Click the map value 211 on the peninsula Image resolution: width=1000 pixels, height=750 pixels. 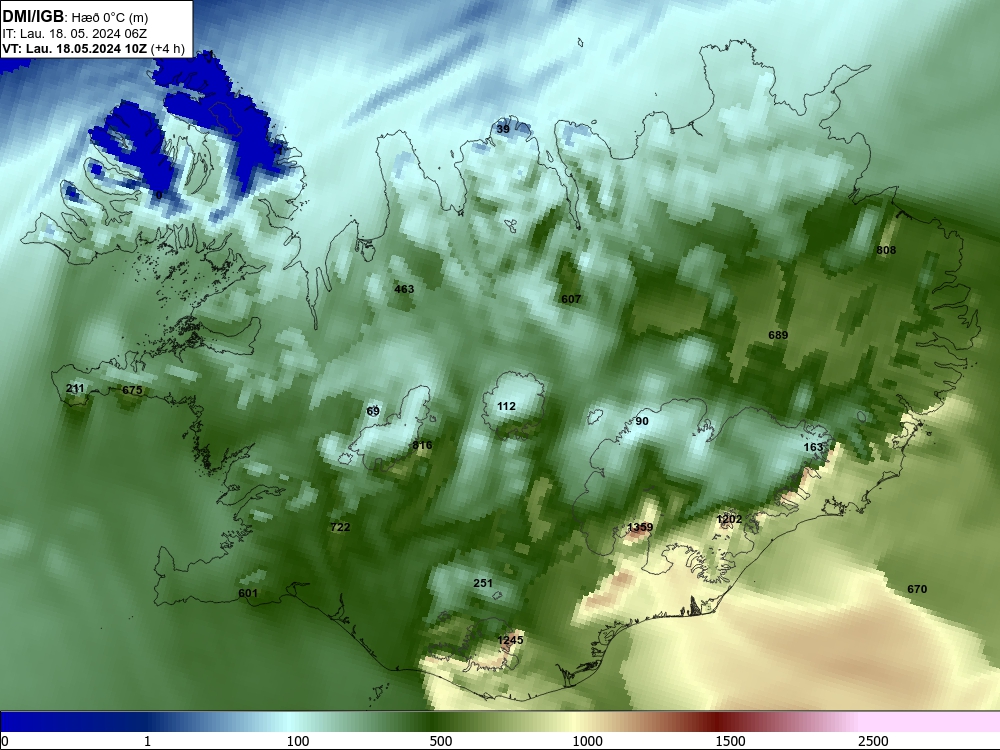click(75, 388)
